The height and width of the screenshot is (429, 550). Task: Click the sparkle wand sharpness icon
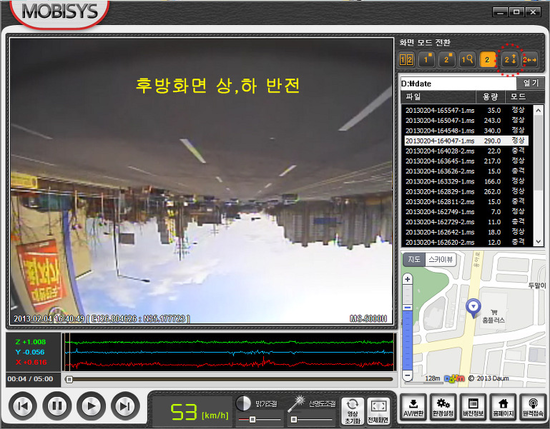pos(296,404)
